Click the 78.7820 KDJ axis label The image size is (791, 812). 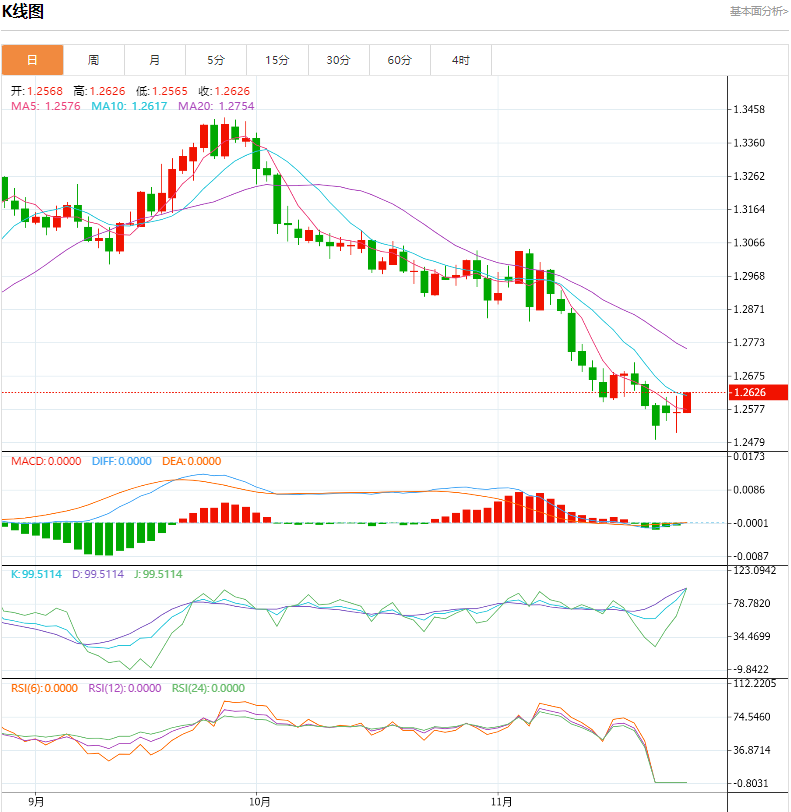(752, 603)
